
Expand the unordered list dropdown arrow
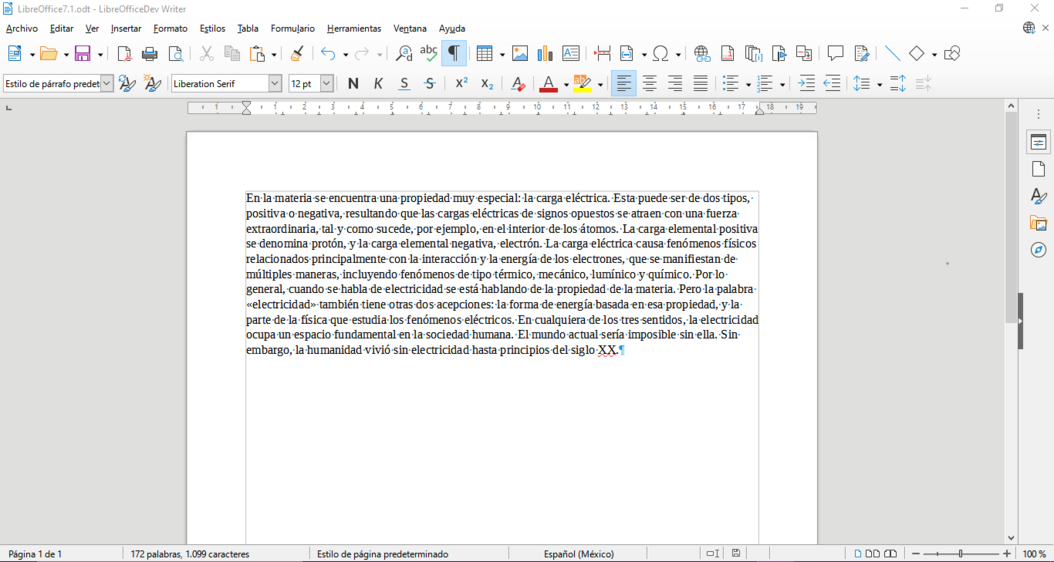point(748,85)
